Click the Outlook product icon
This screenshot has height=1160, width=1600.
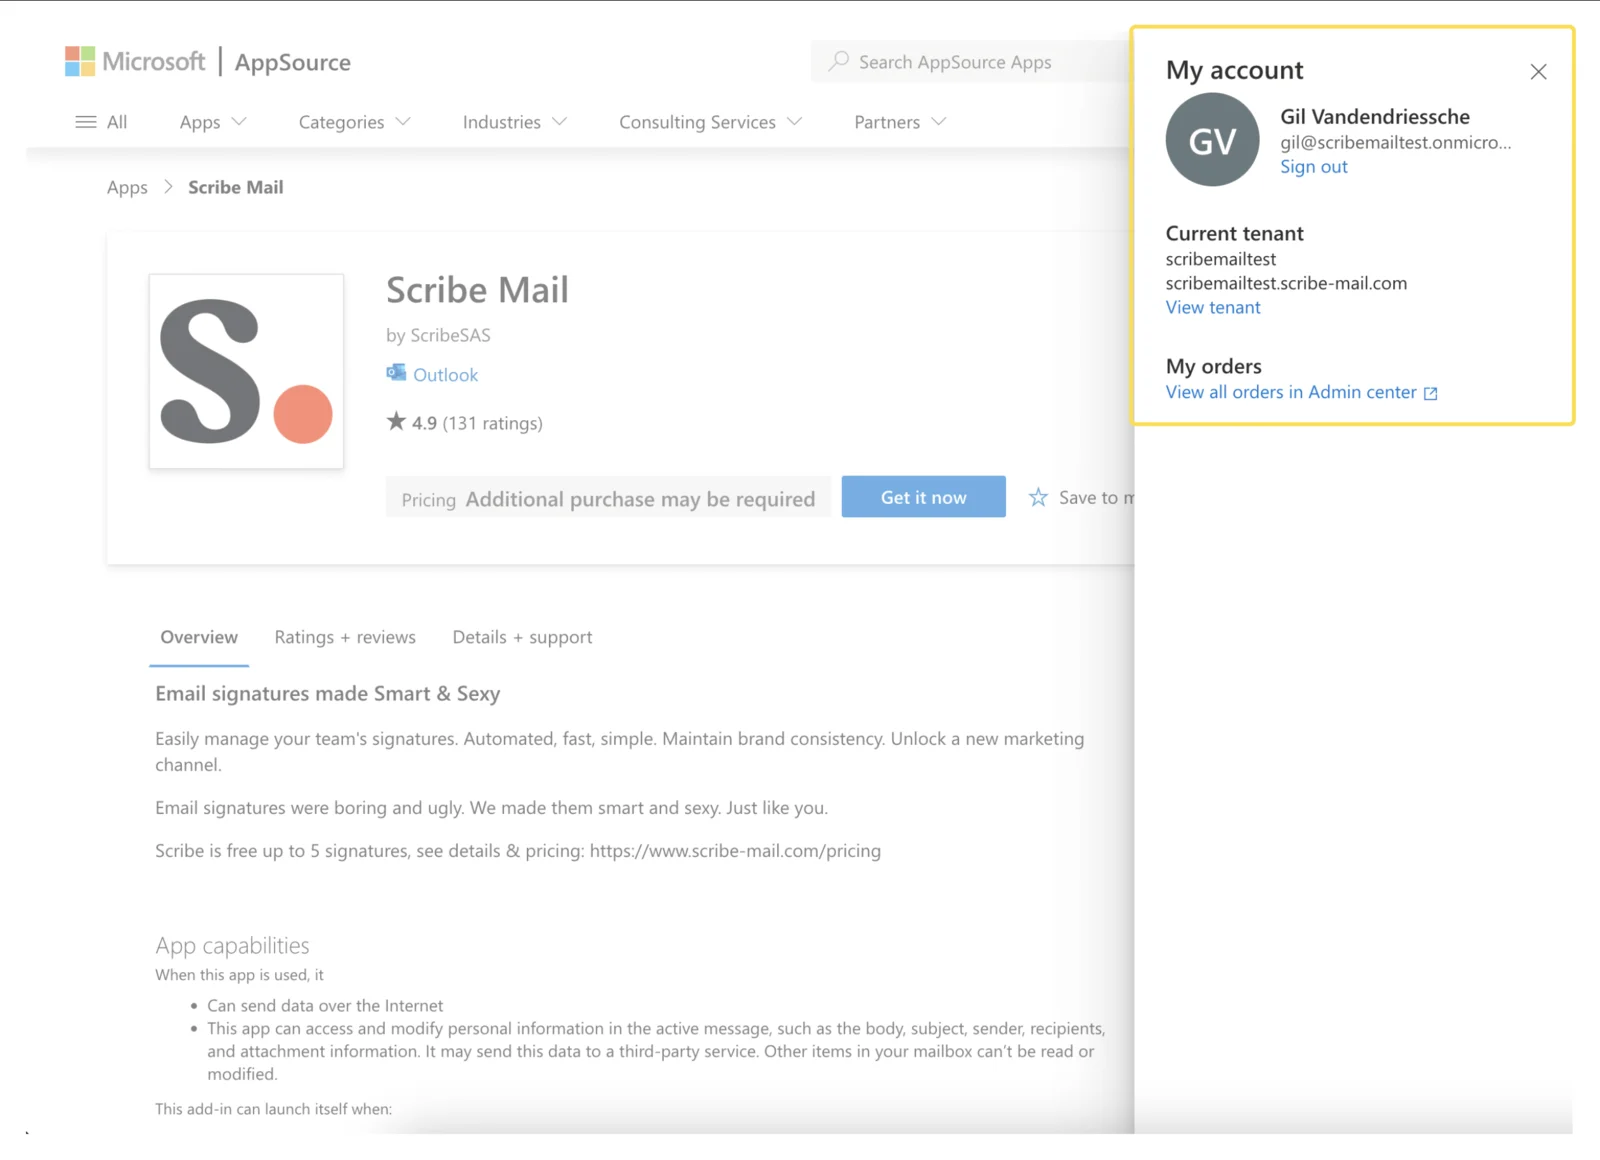coord(396,373)
